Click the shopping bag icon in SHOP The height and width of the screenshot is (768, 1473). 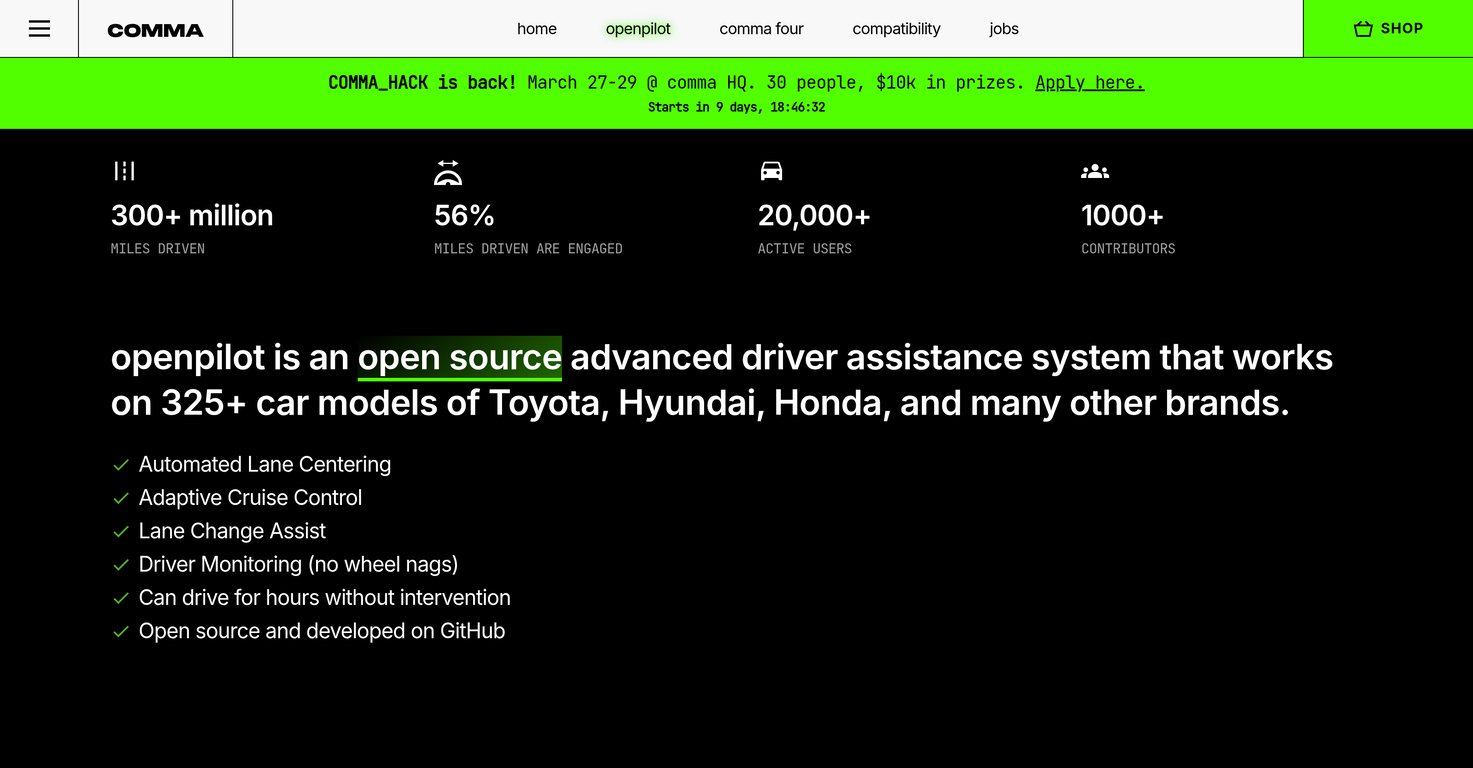[x=1362, y=29]
